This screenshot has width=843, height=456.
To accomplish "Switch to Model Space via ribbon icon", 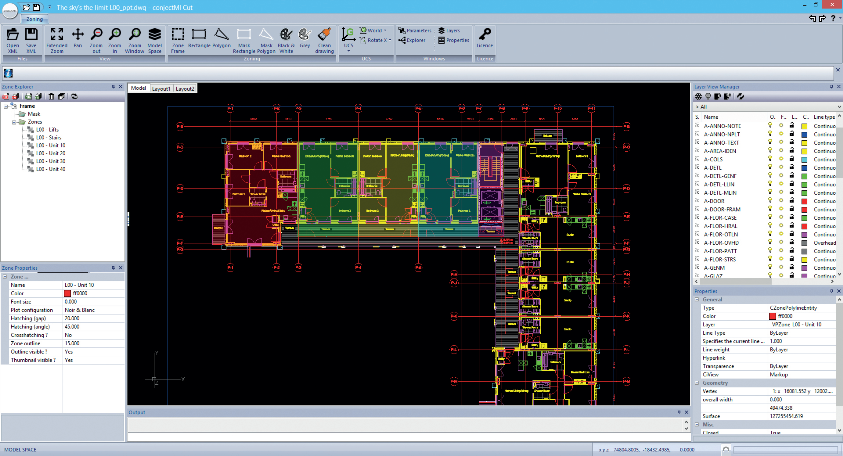I will [x=155, y=40].
